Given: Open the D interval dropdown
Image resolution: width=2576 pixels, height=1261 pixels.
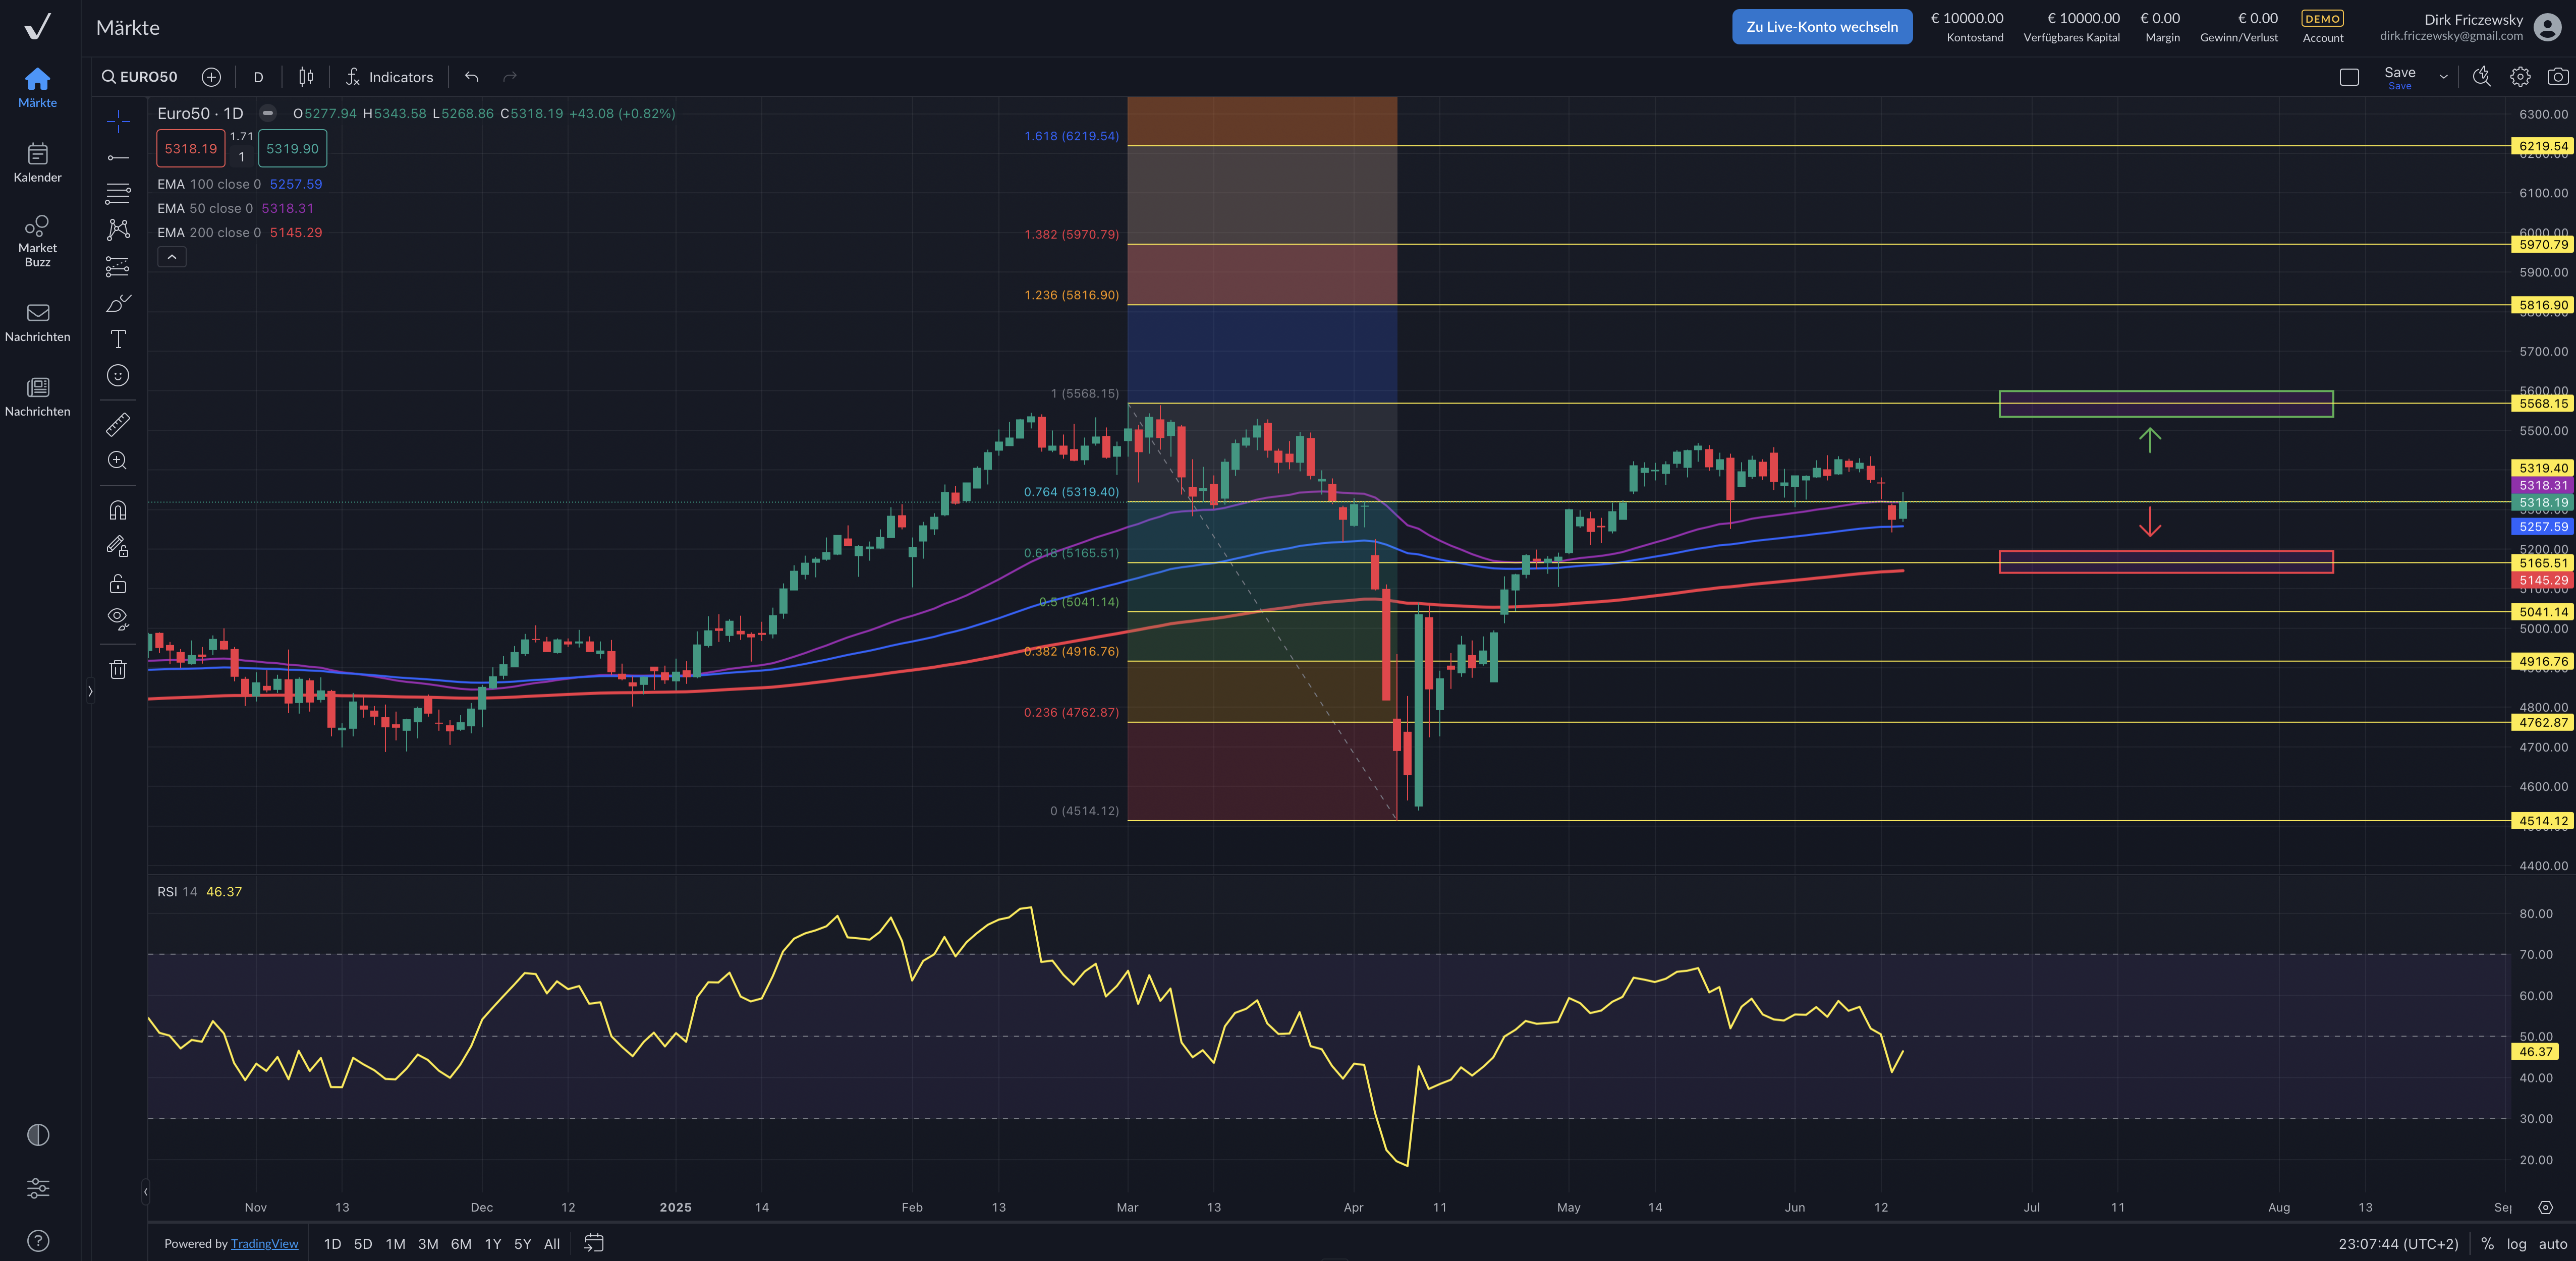Looking at the screenshot, I should coord(258,76).
